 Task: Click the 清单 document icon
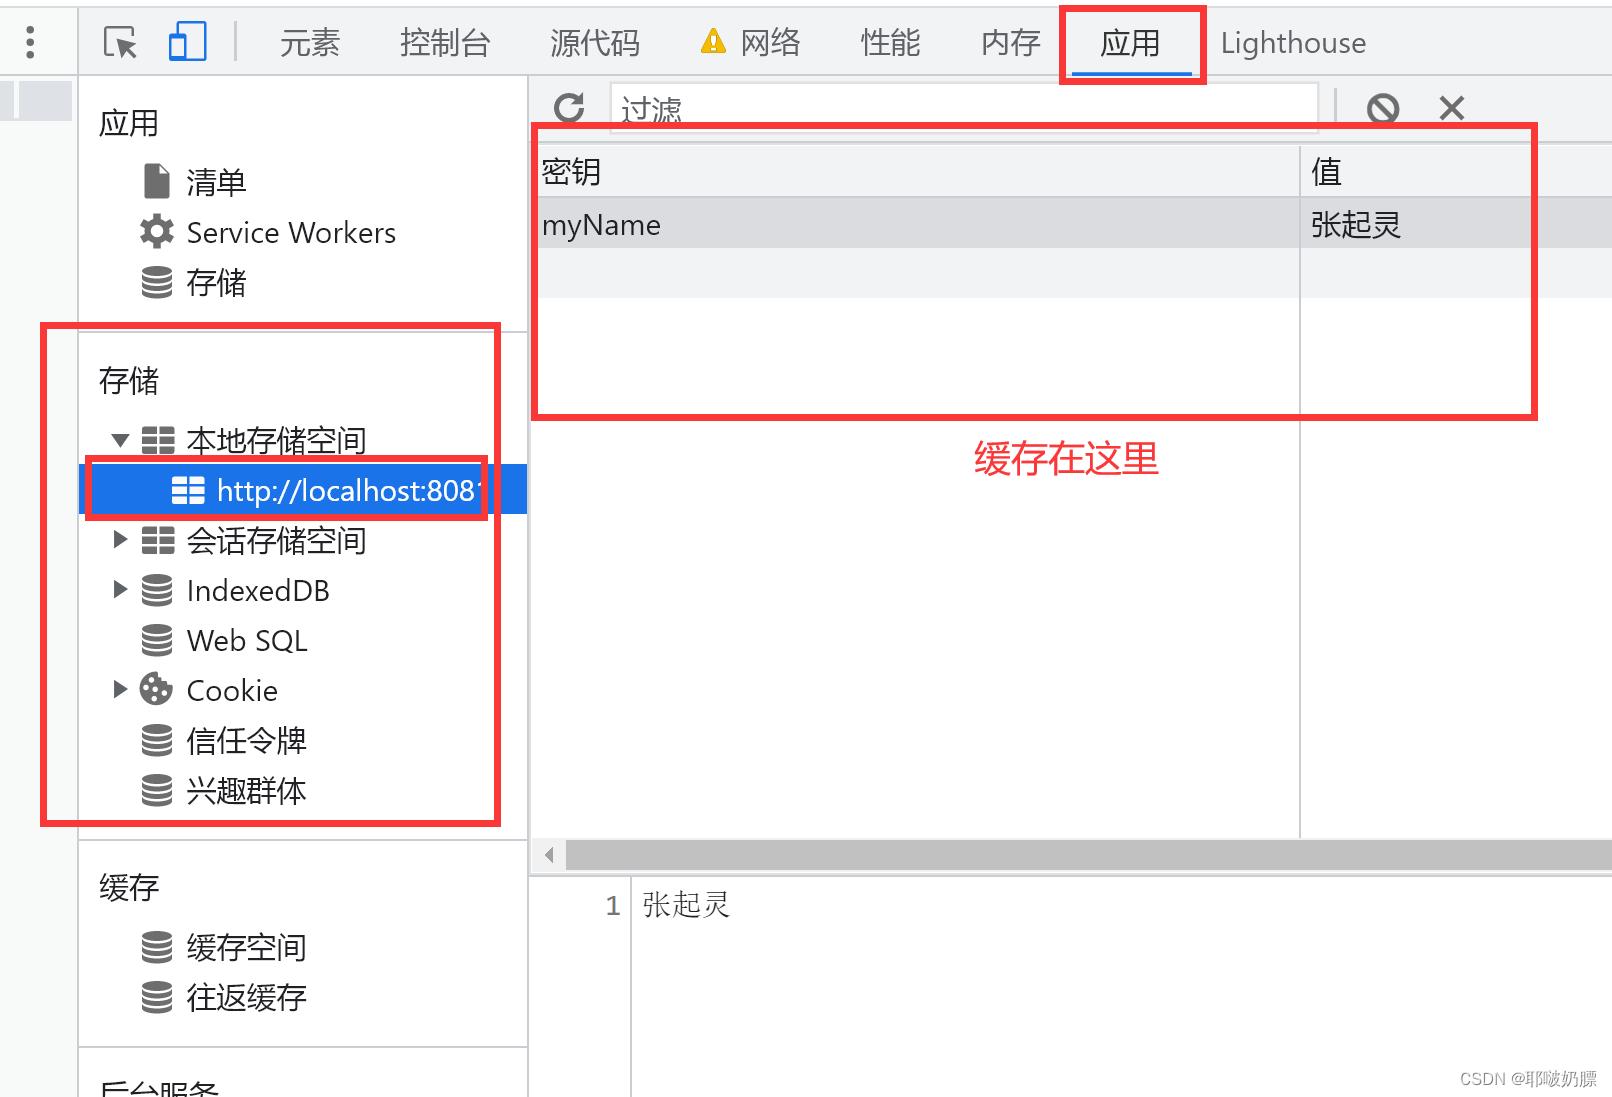click(157, 181)
